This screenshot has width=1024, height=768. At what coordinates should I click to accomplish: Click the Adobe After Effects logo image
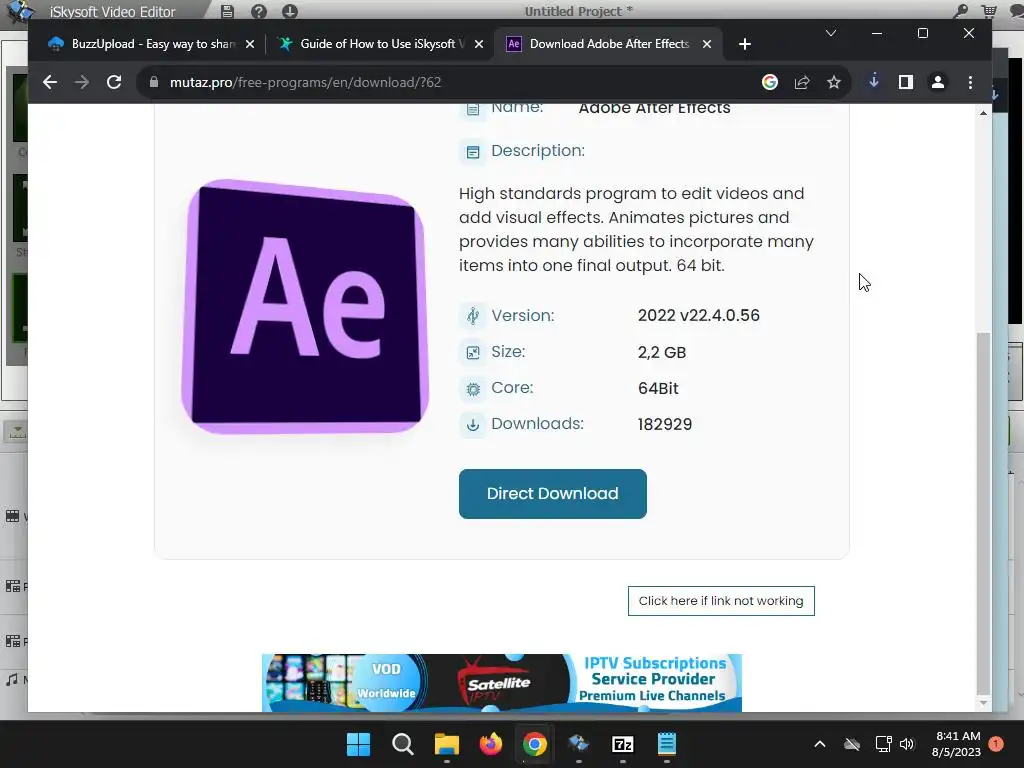tap(305, 306)
